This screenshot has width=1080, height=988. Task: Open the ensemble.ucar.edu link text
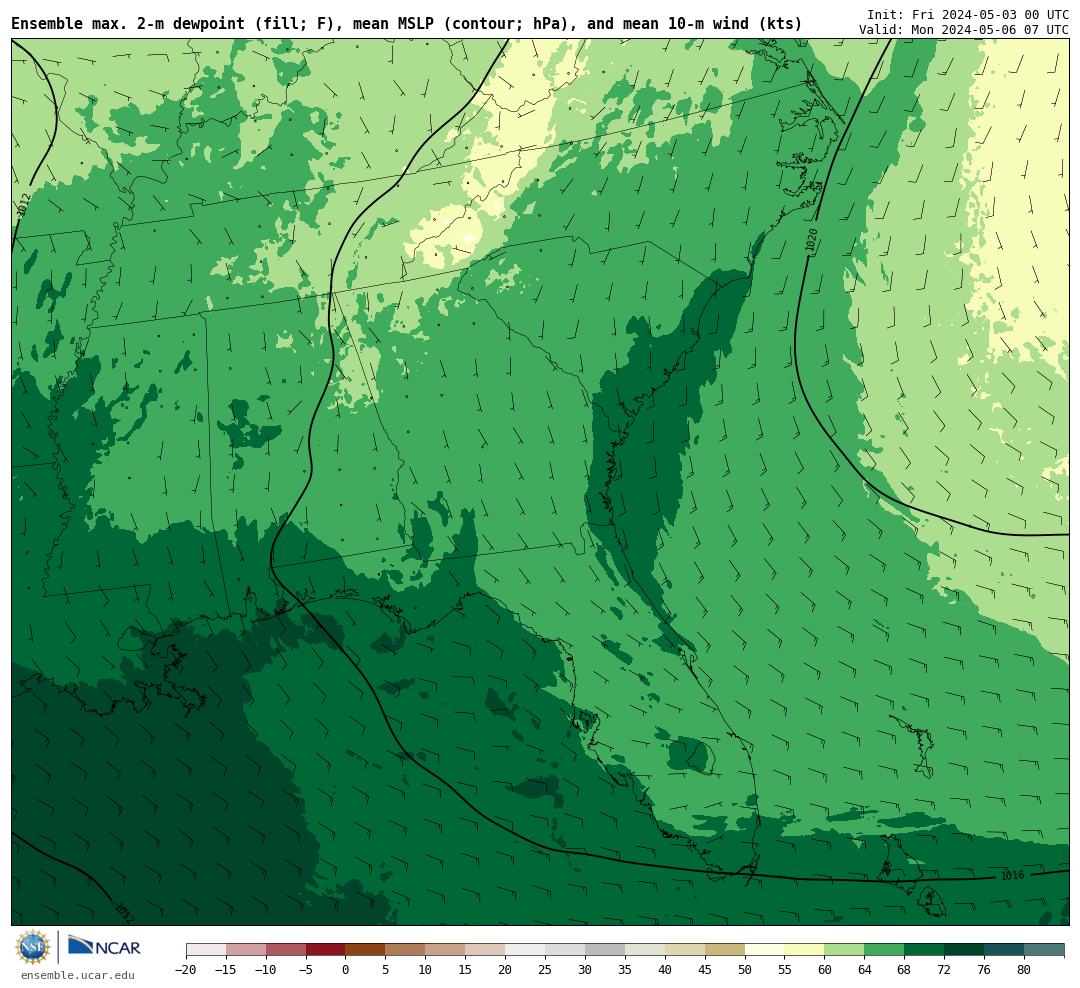(78, 975)
